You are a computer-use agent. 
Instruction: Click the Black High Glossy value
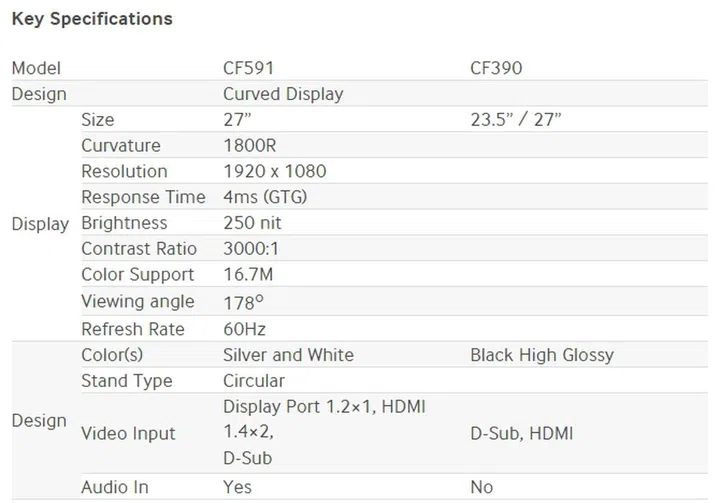541,355
